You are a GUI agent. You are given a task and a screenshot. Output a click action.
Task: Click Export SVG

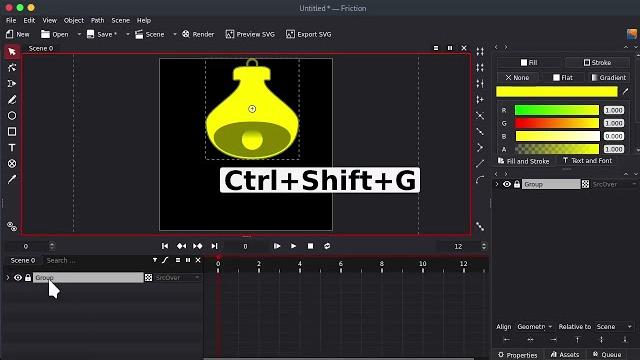309,34
